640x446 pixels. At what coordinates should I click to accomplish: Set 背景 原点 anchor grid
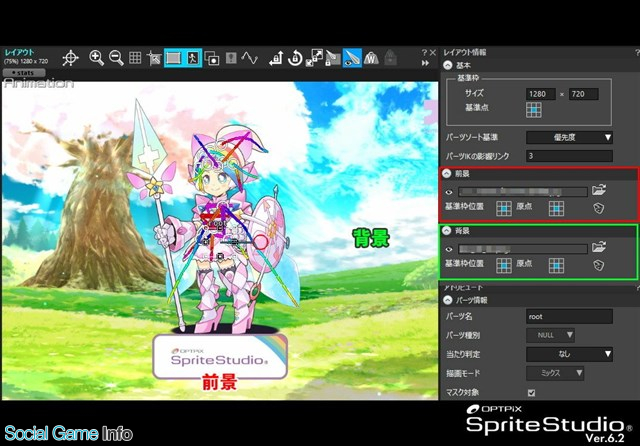click(556, 266)
